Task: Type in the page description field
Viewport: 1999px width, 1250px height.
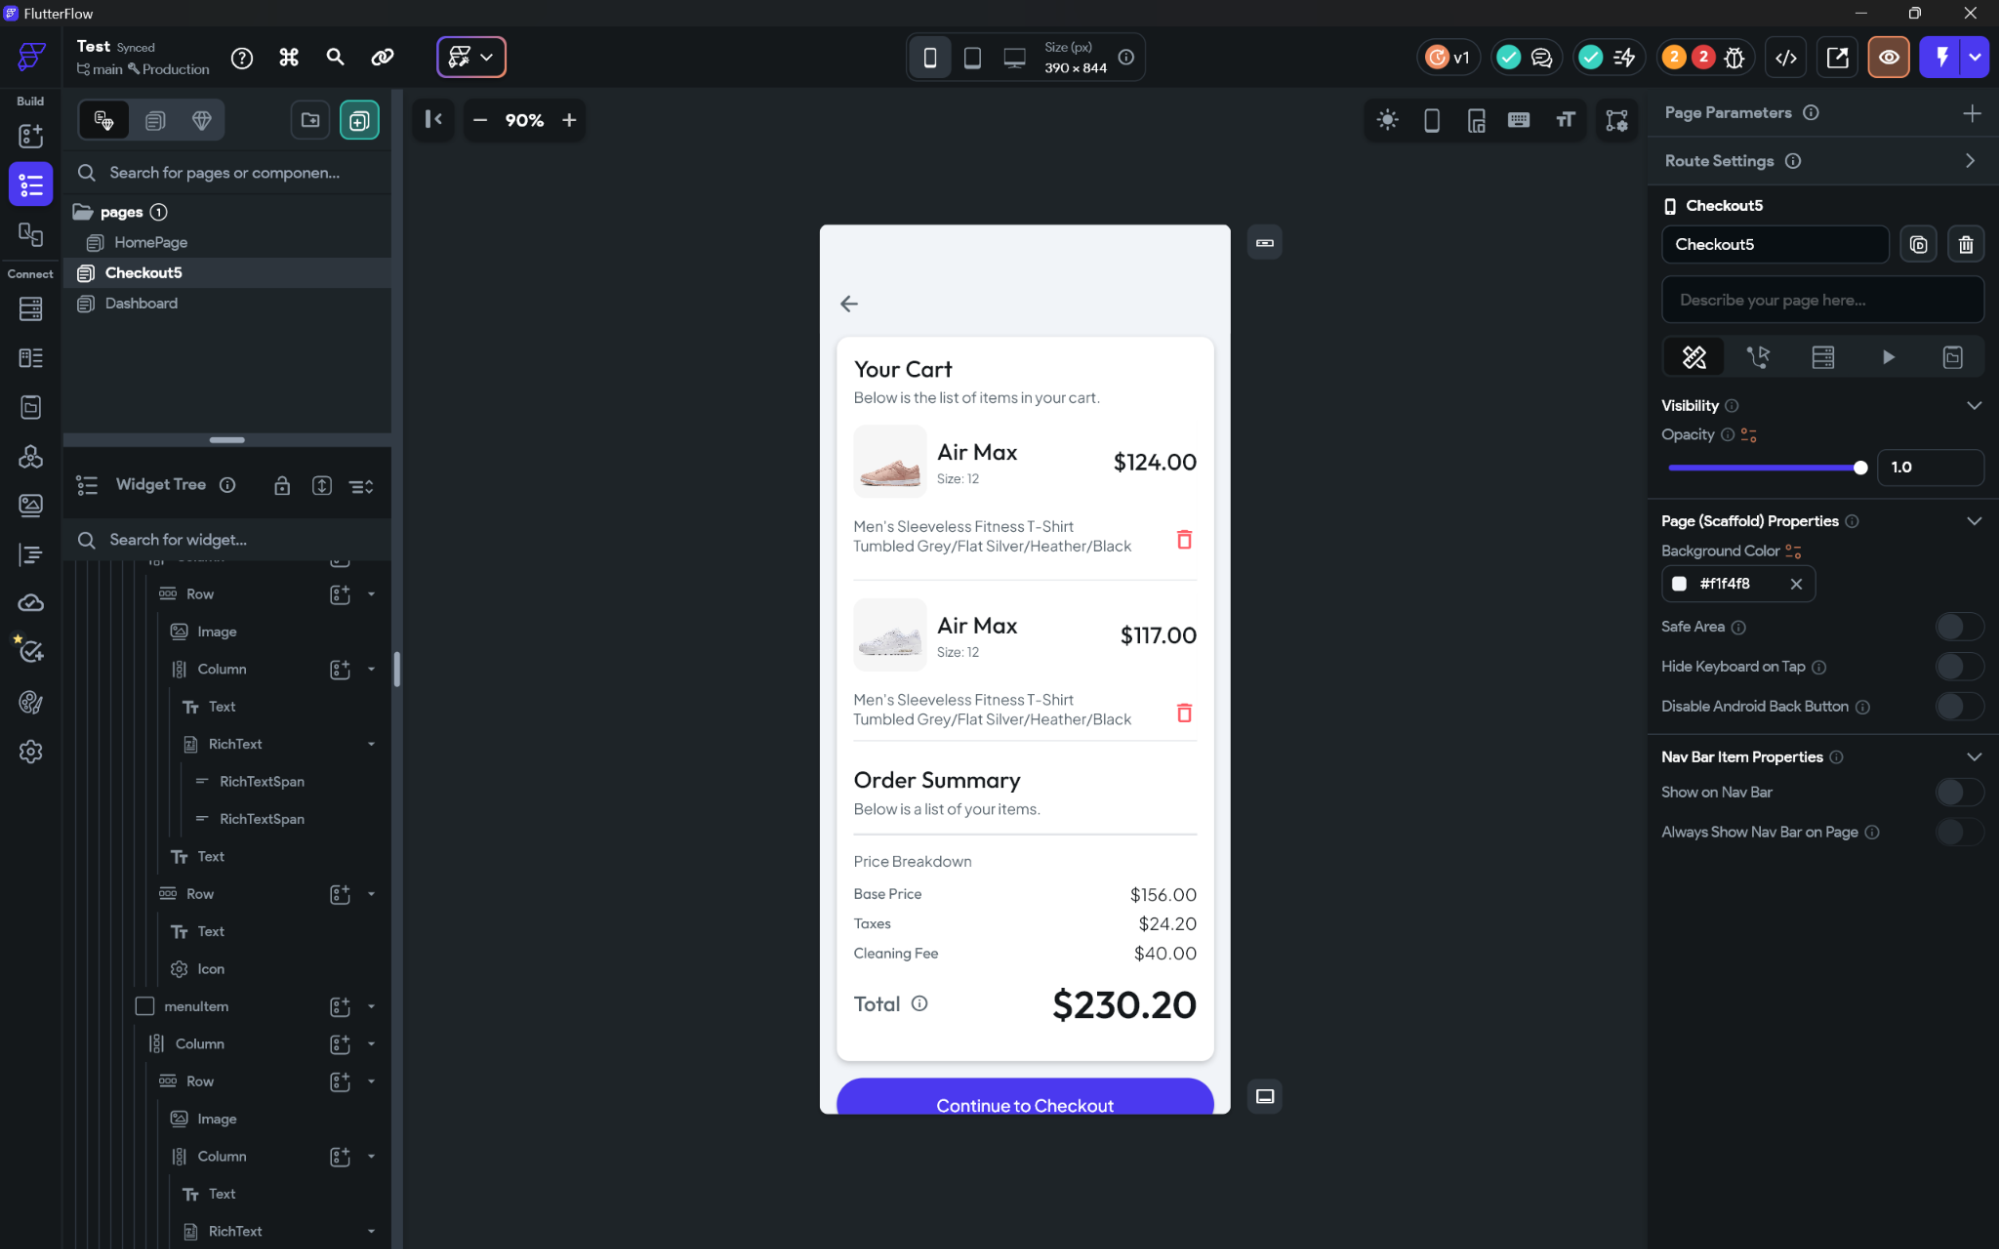Action: tap(1822, 300)
